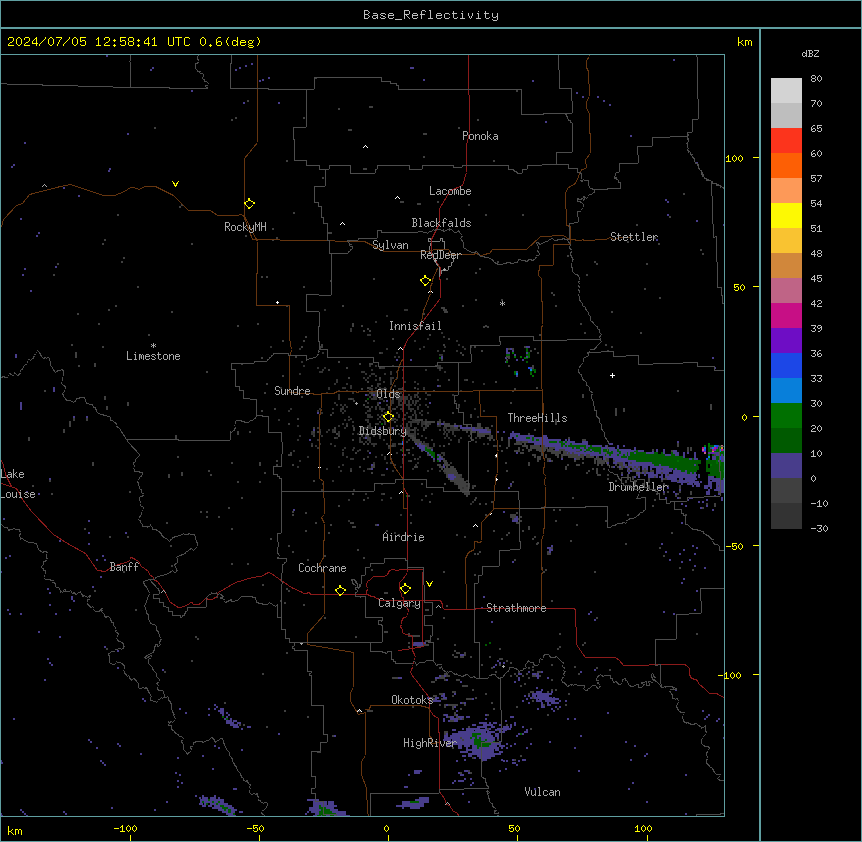Click the Calgary city label
862x842 pixels.
[x=399, y=603]
